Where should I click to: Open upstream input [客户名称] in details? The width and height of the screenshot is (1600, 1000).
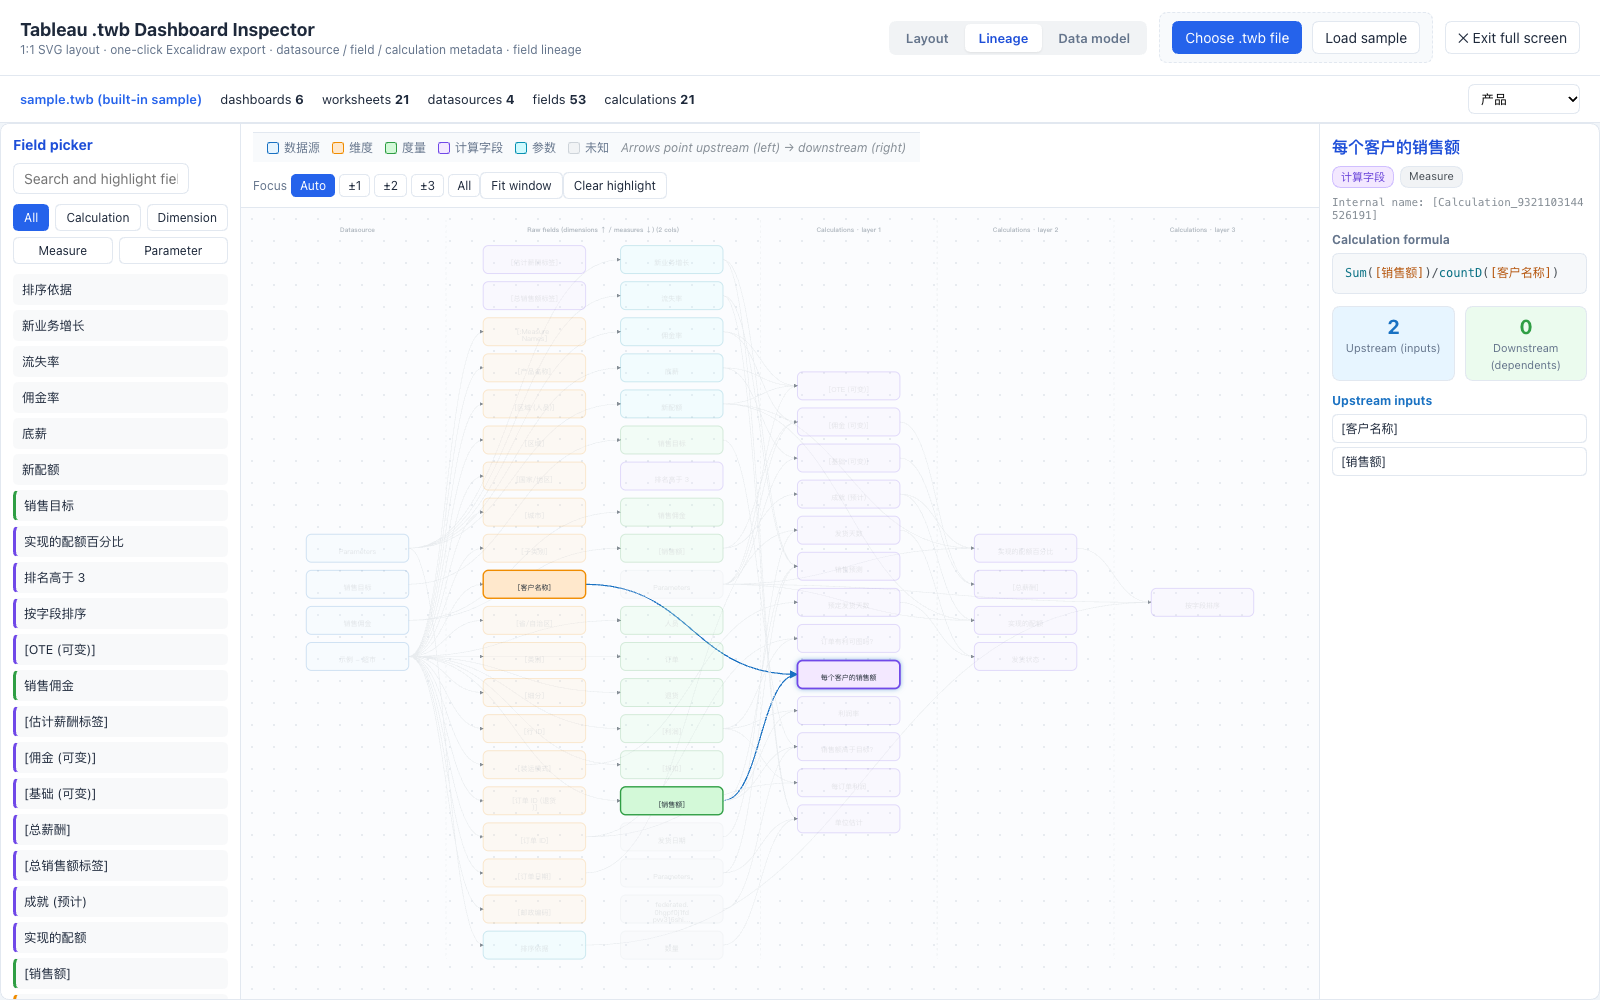click(1459, 429)
